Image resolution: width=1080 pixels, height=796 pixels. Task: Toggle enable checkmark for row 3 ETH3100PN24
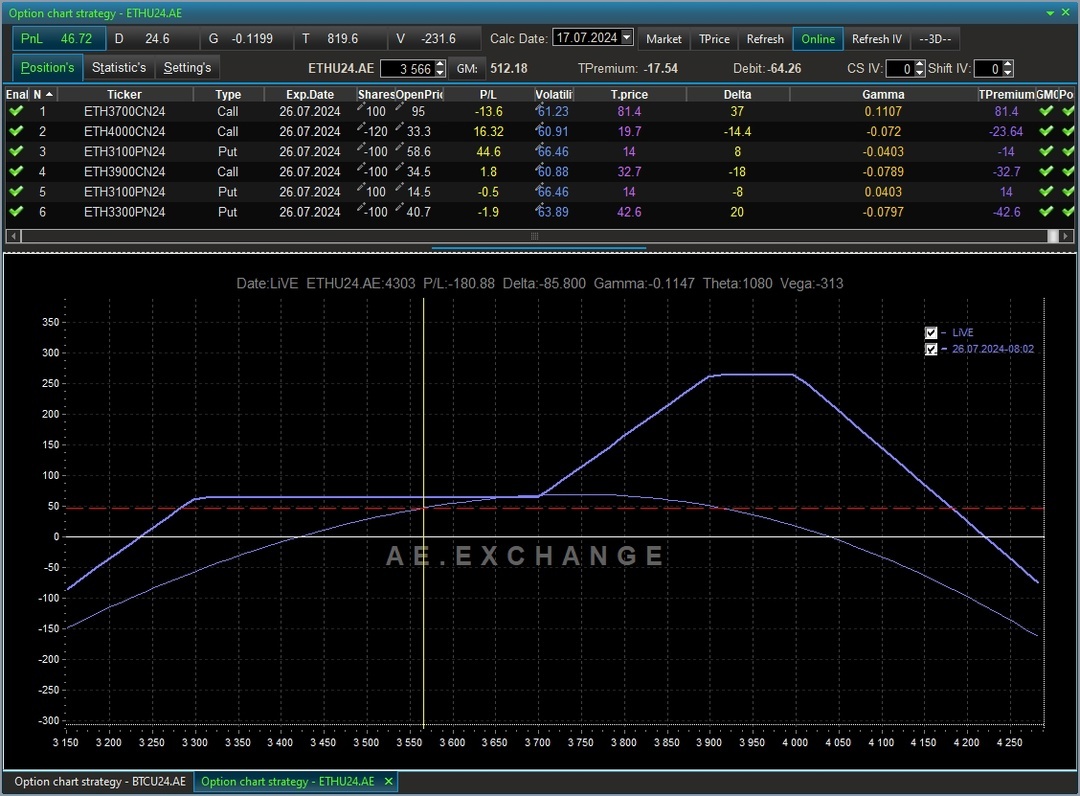tap(16, 151)
